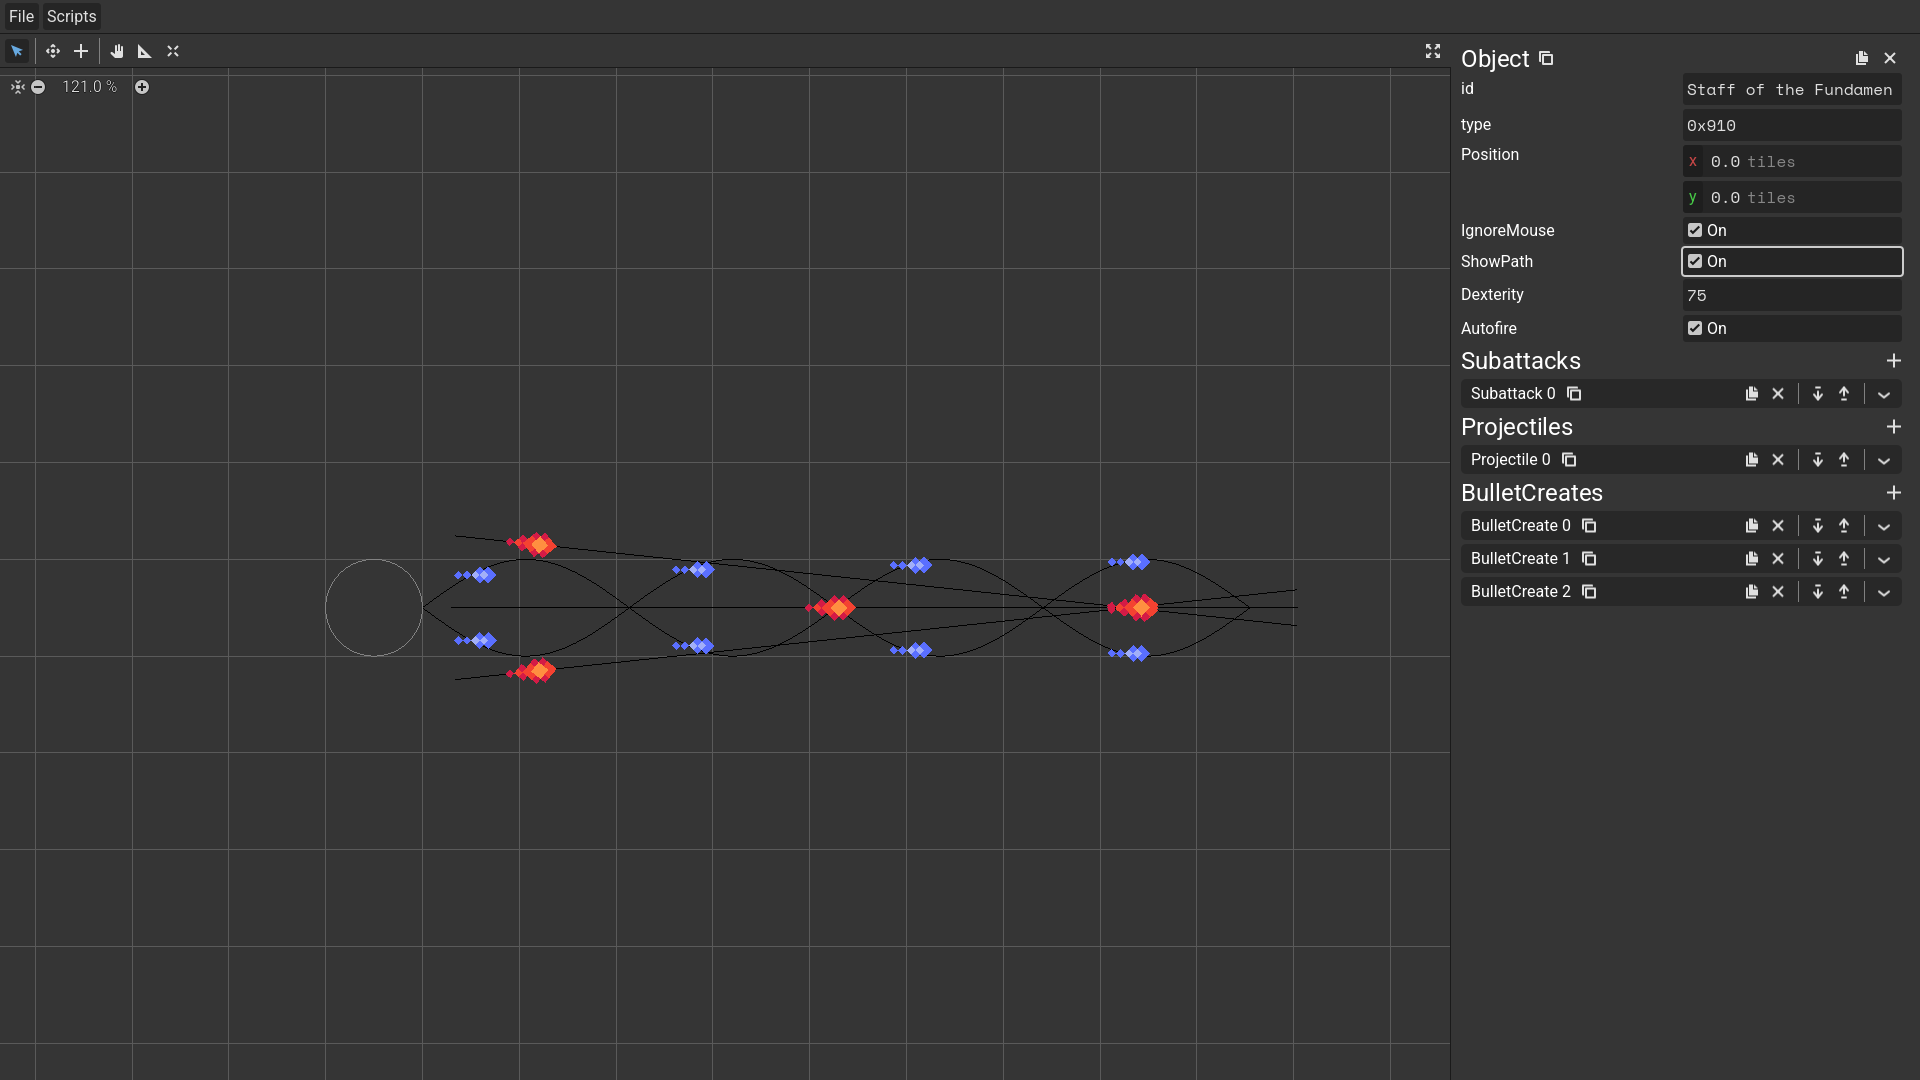Image resolution: width=1920 pixels, height=1080 pixels.
Task: Add a new BulletCreate
Action: point(1894,493)
